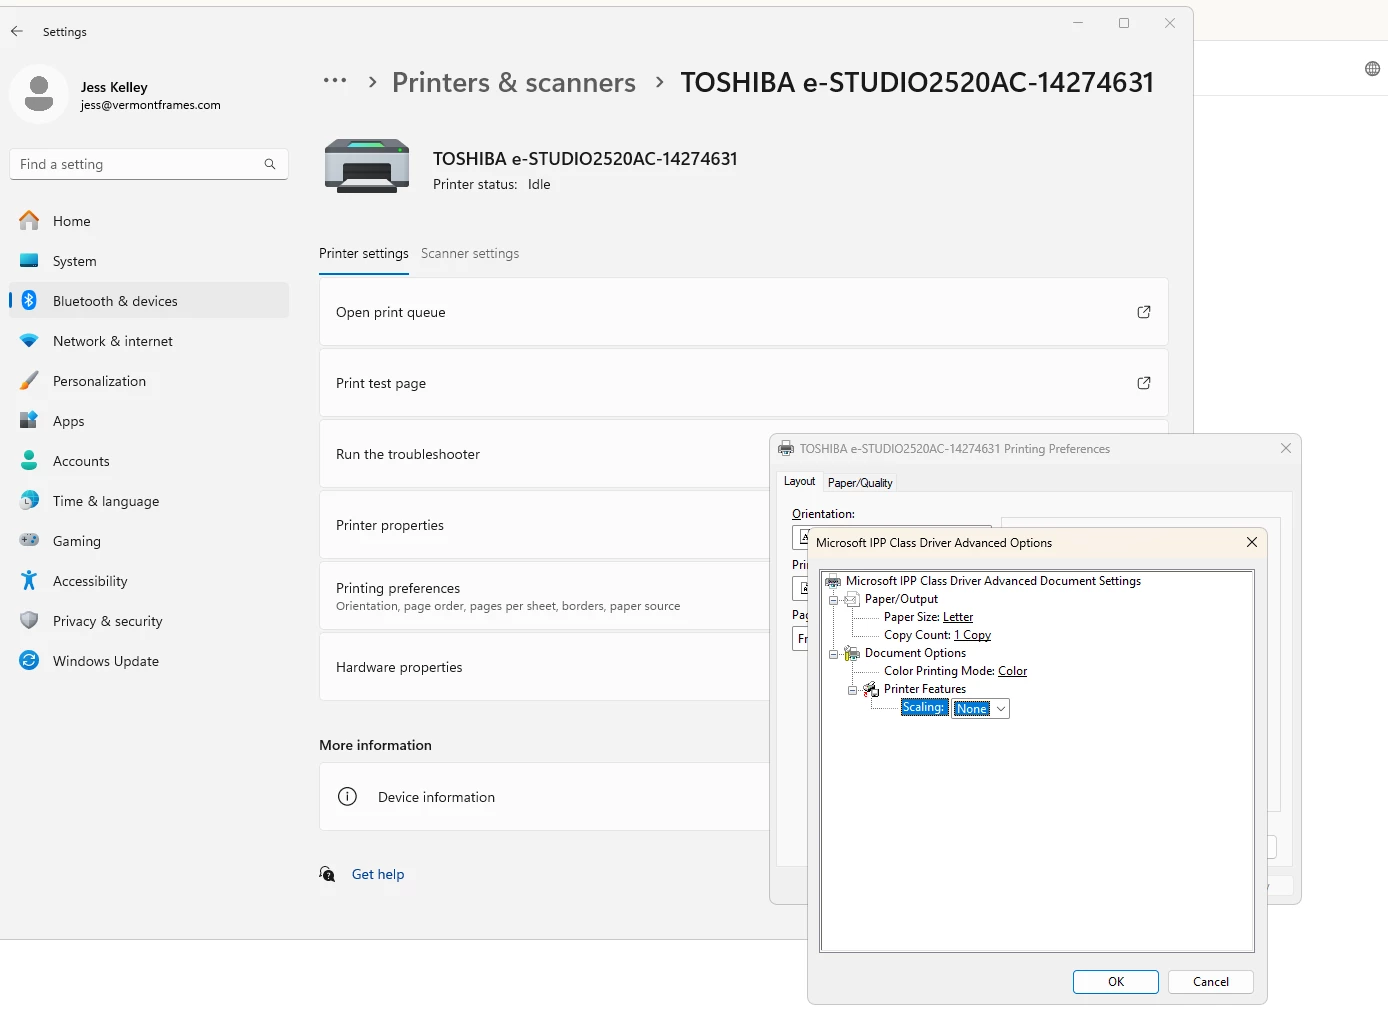Maximize the Settings window

1124,23
